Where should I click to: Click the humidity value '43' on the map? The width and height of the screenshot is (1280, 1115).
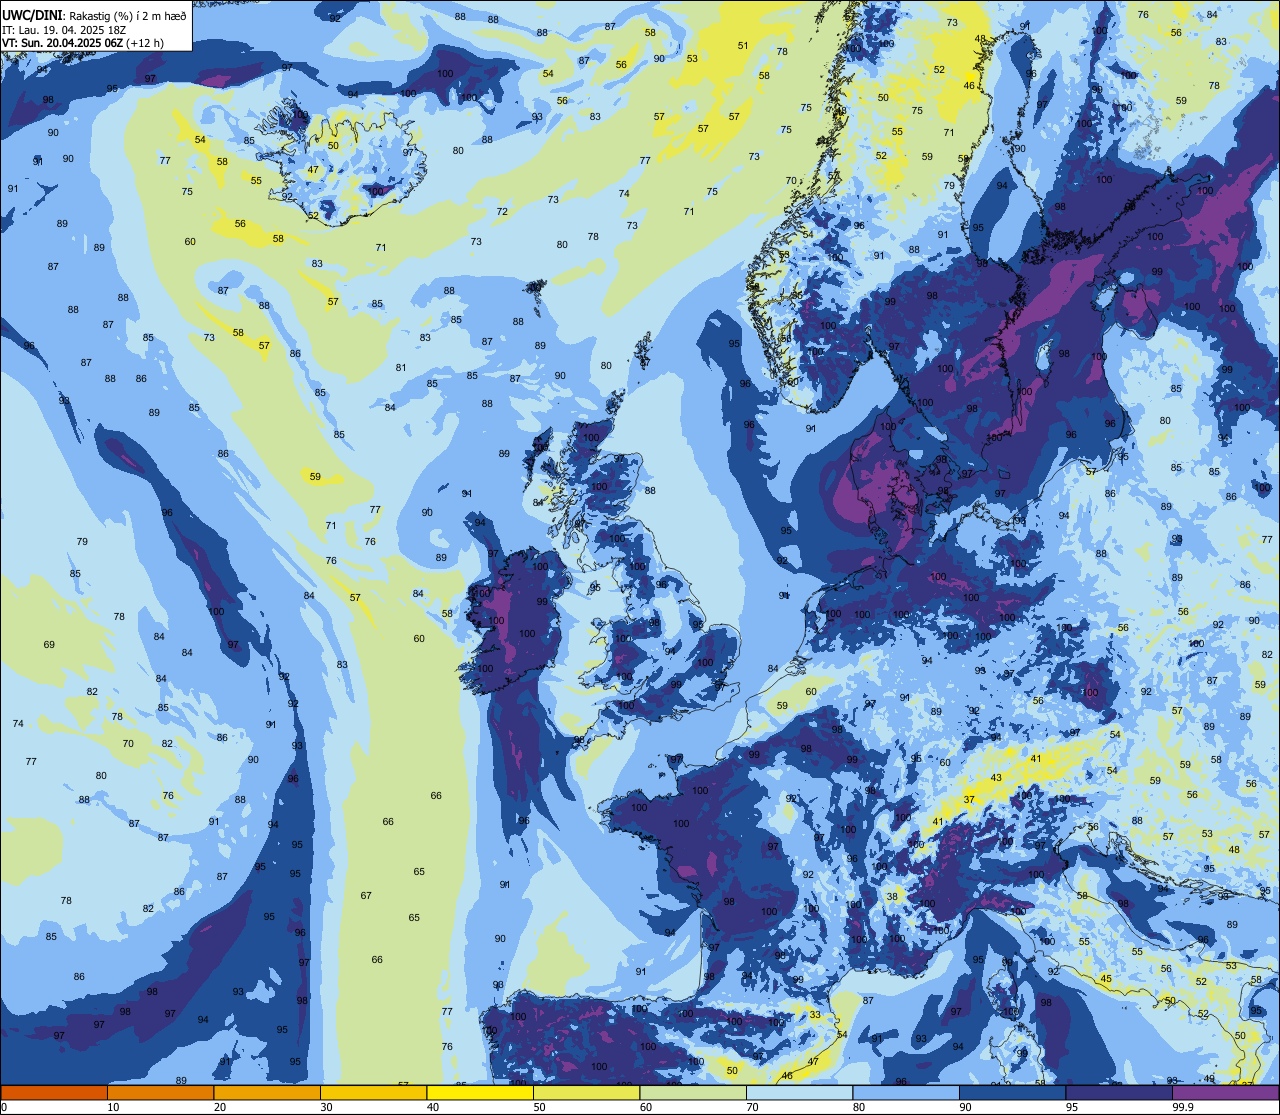click(996, 778)
